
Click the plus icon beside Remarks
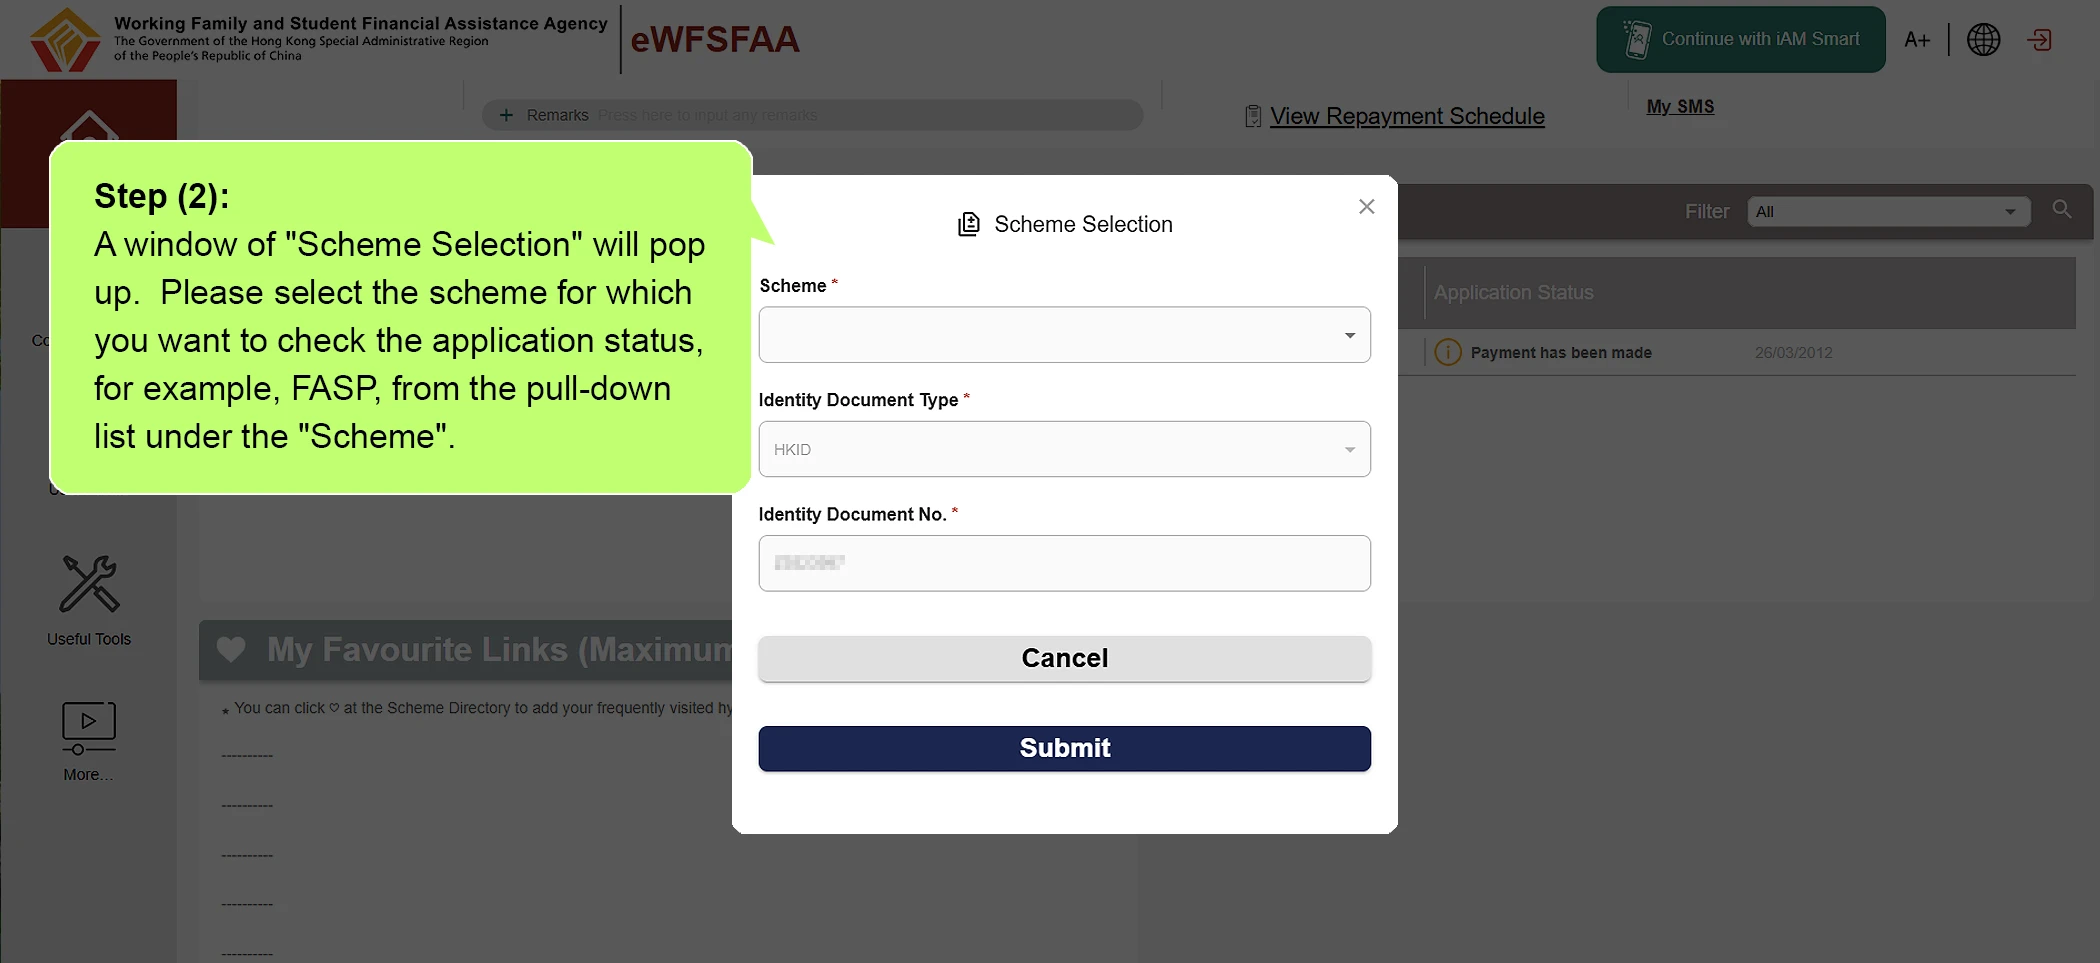506,115
